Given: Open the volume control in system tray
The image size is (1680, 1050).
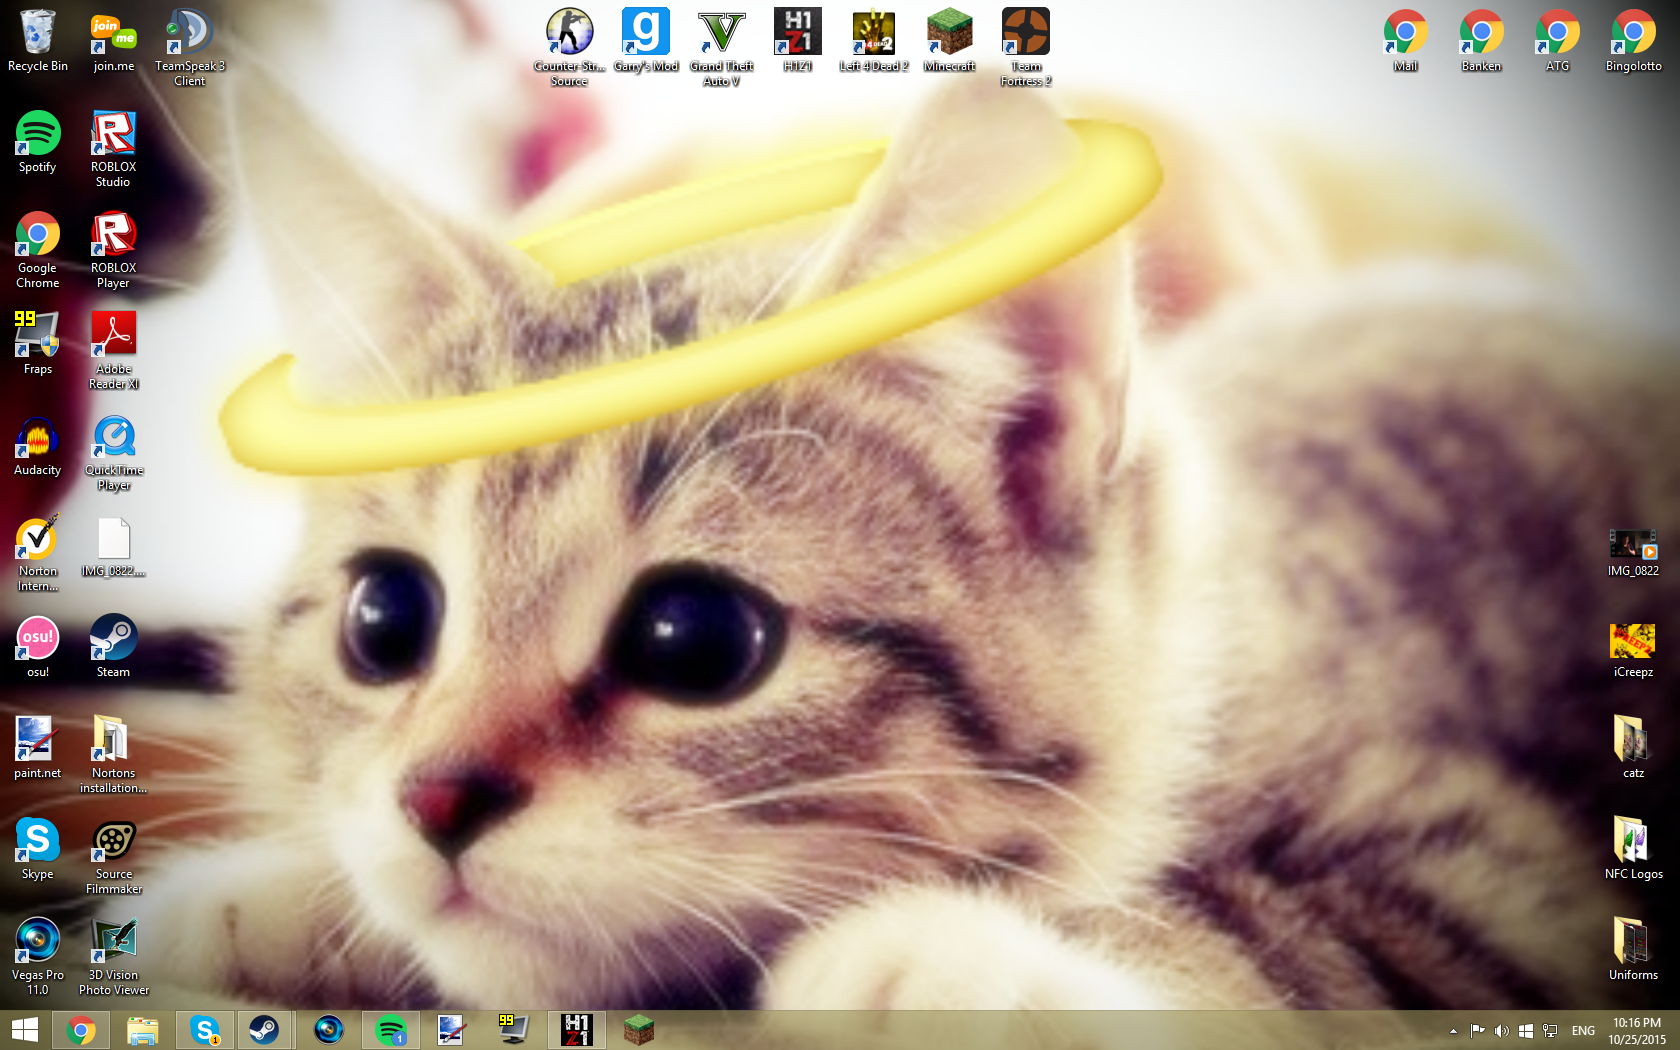Looking at the screenshot, I should pos(1501,1031).
